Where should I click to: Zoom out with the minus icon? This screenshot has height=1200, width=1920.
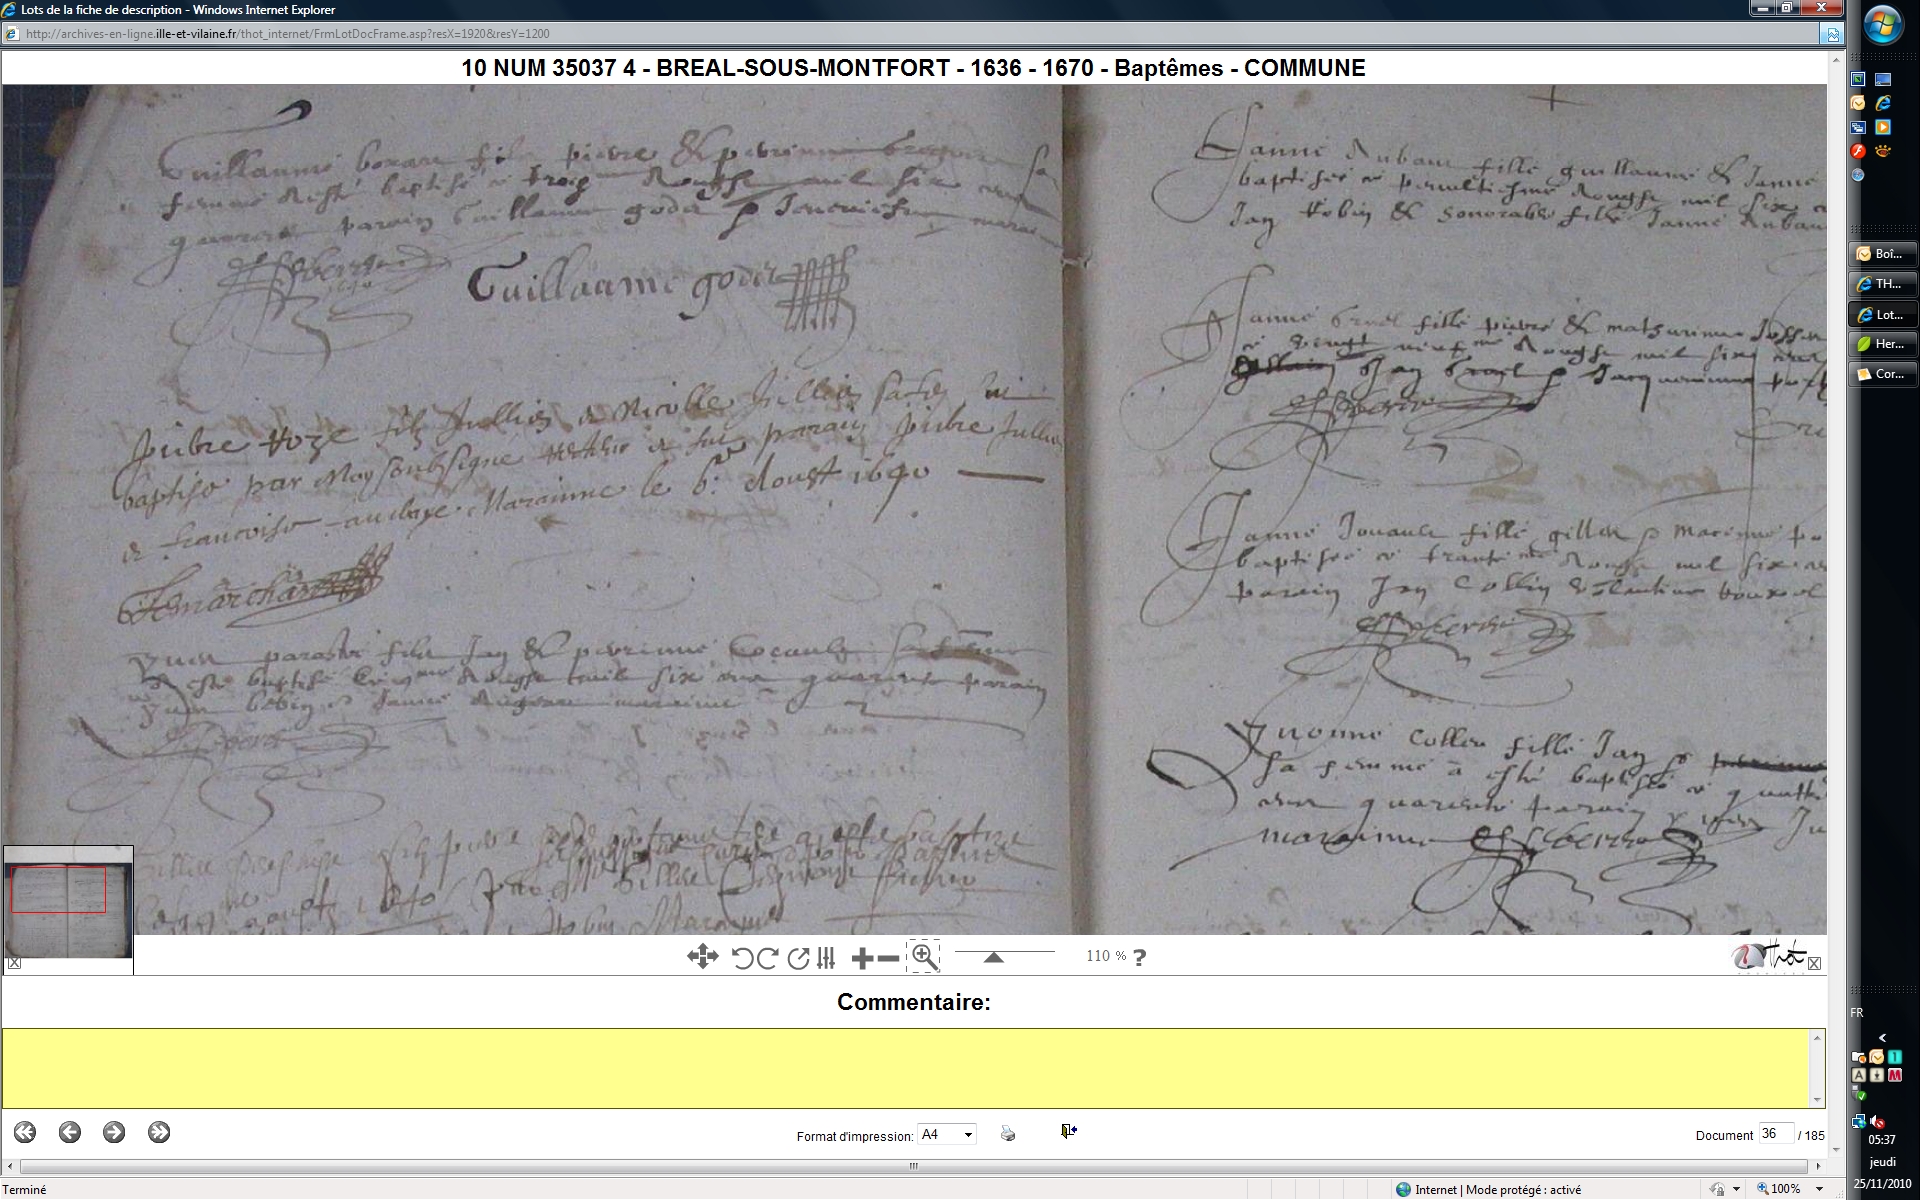(888, 958)
